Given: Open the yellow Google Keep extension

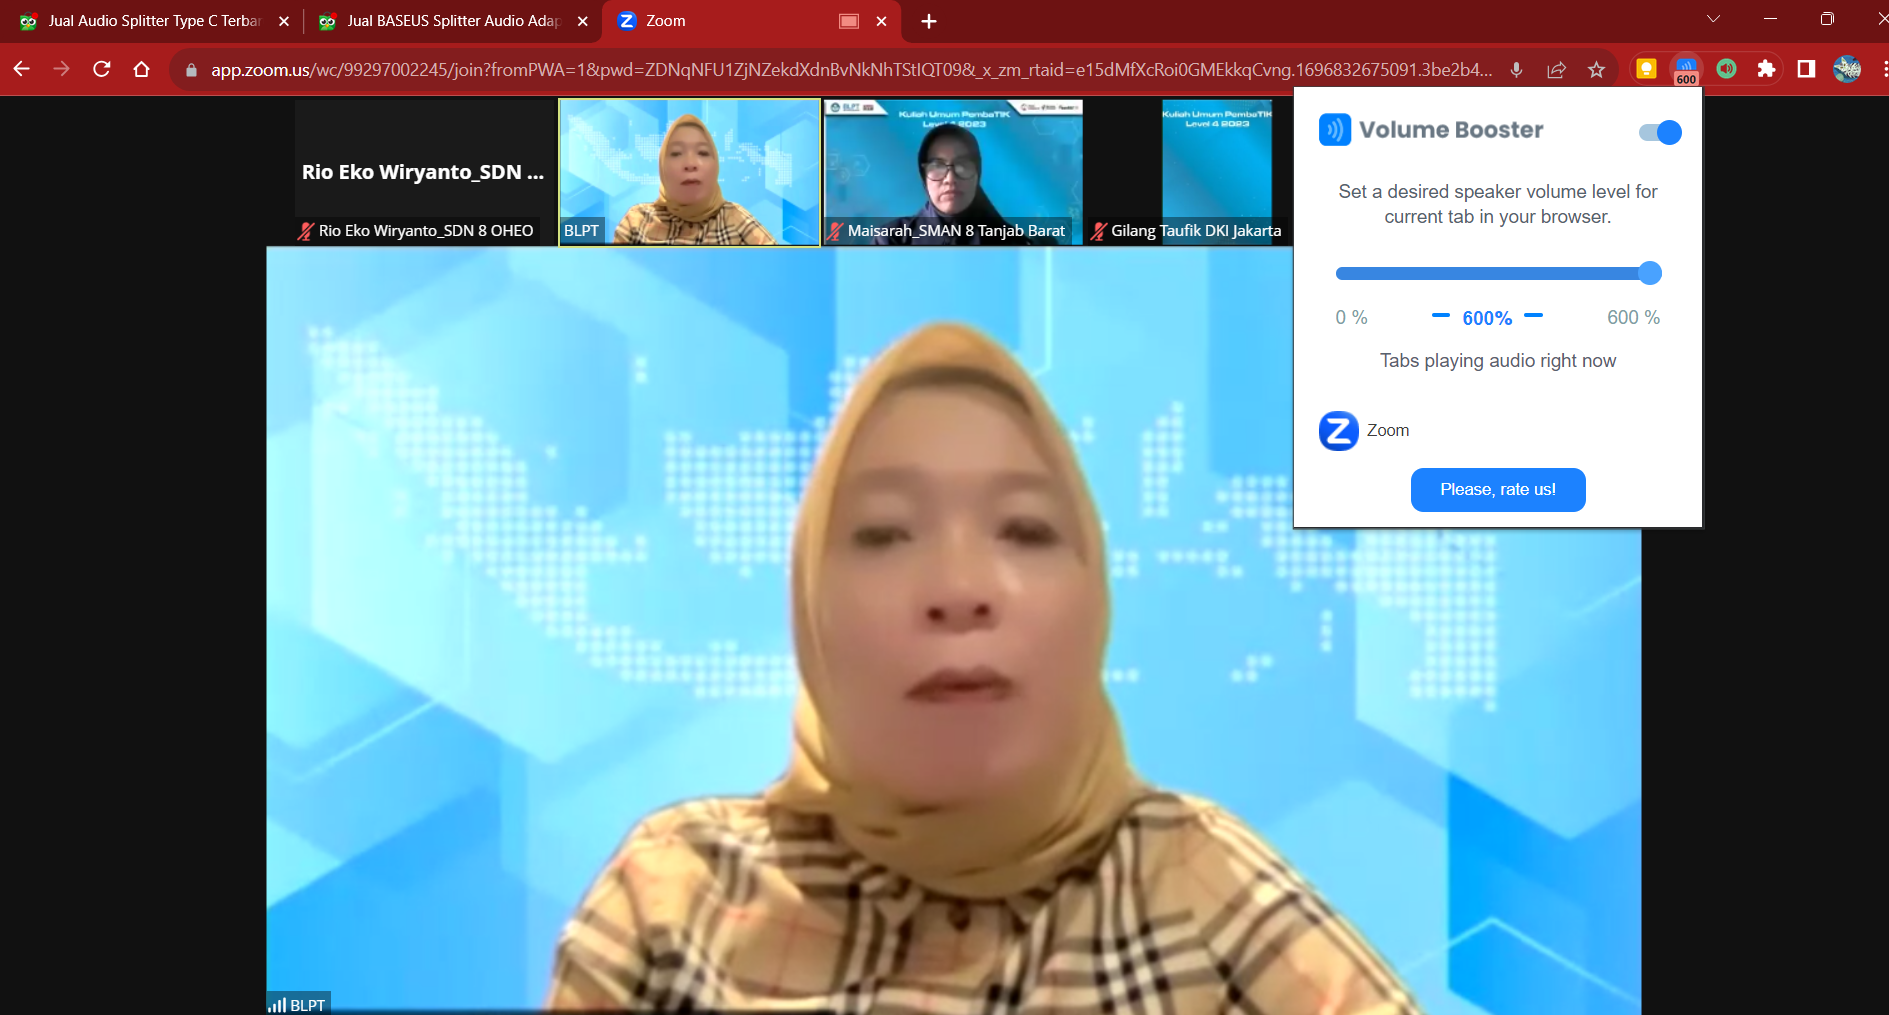Looking at the screenshot, I should tap(1646, 69).
